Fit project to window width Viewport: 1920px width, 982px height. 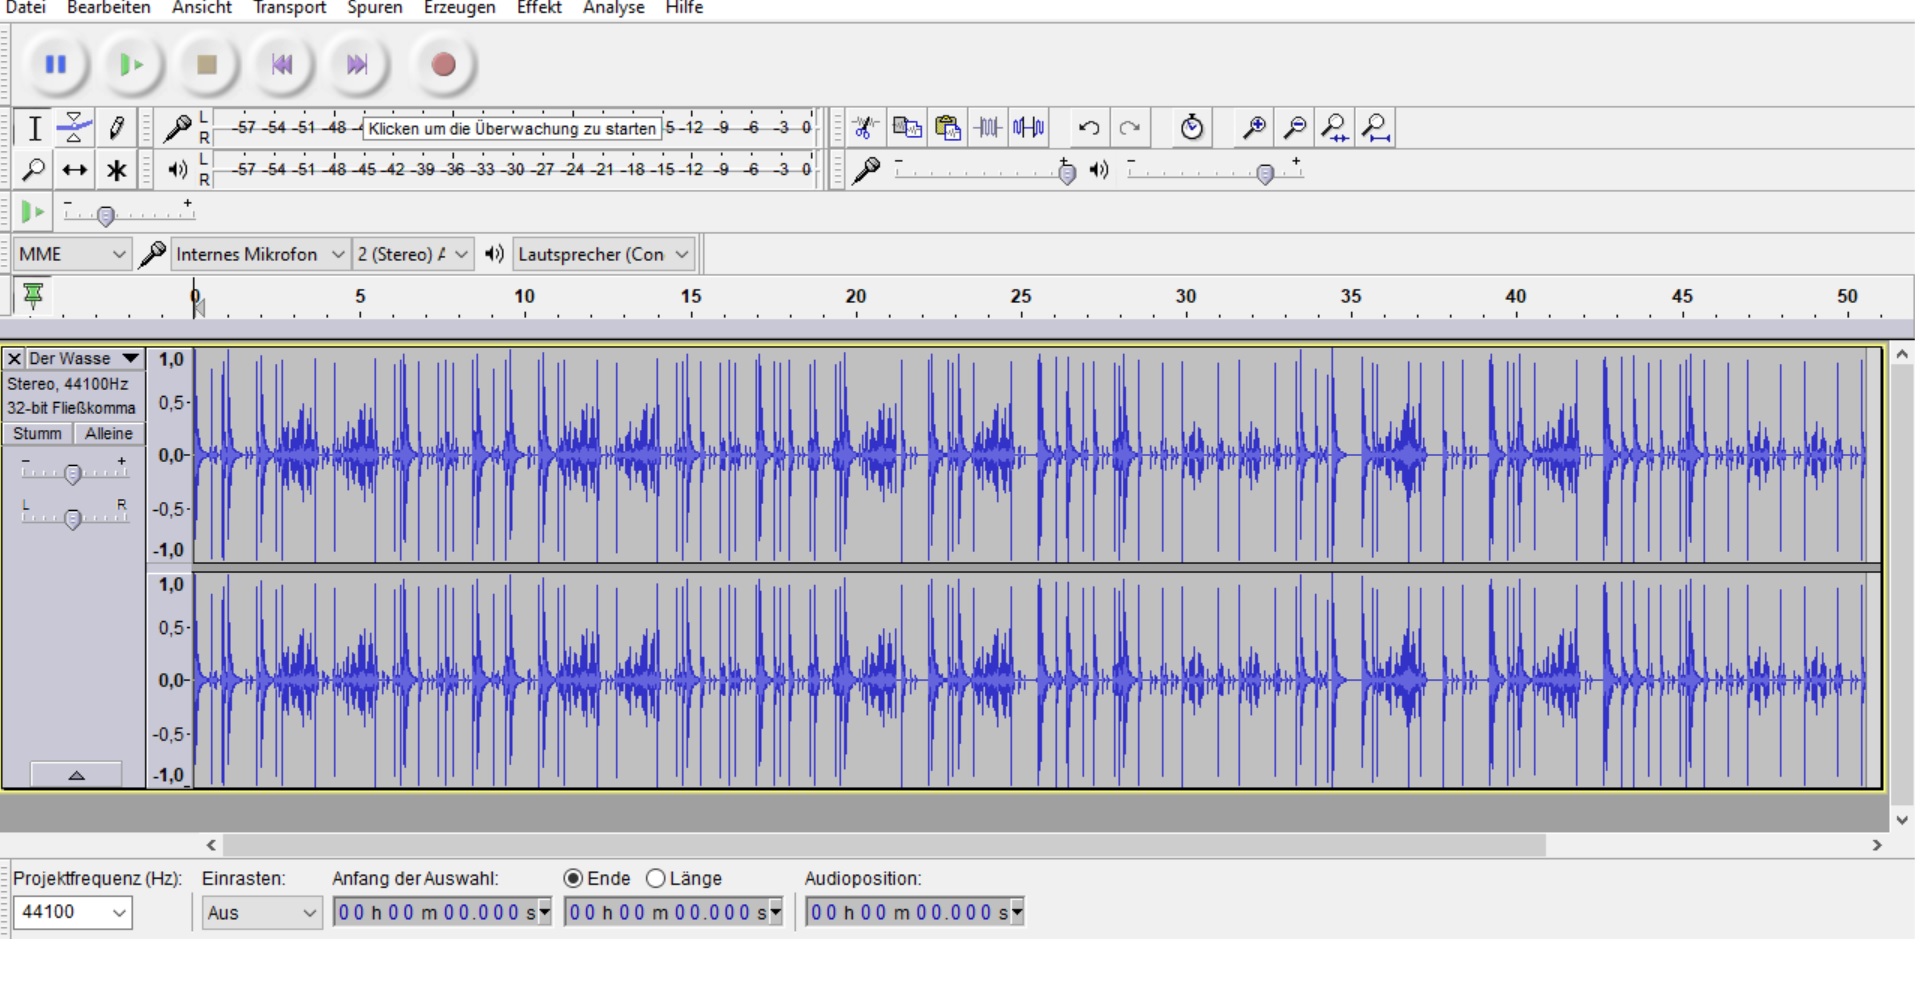1376,128
